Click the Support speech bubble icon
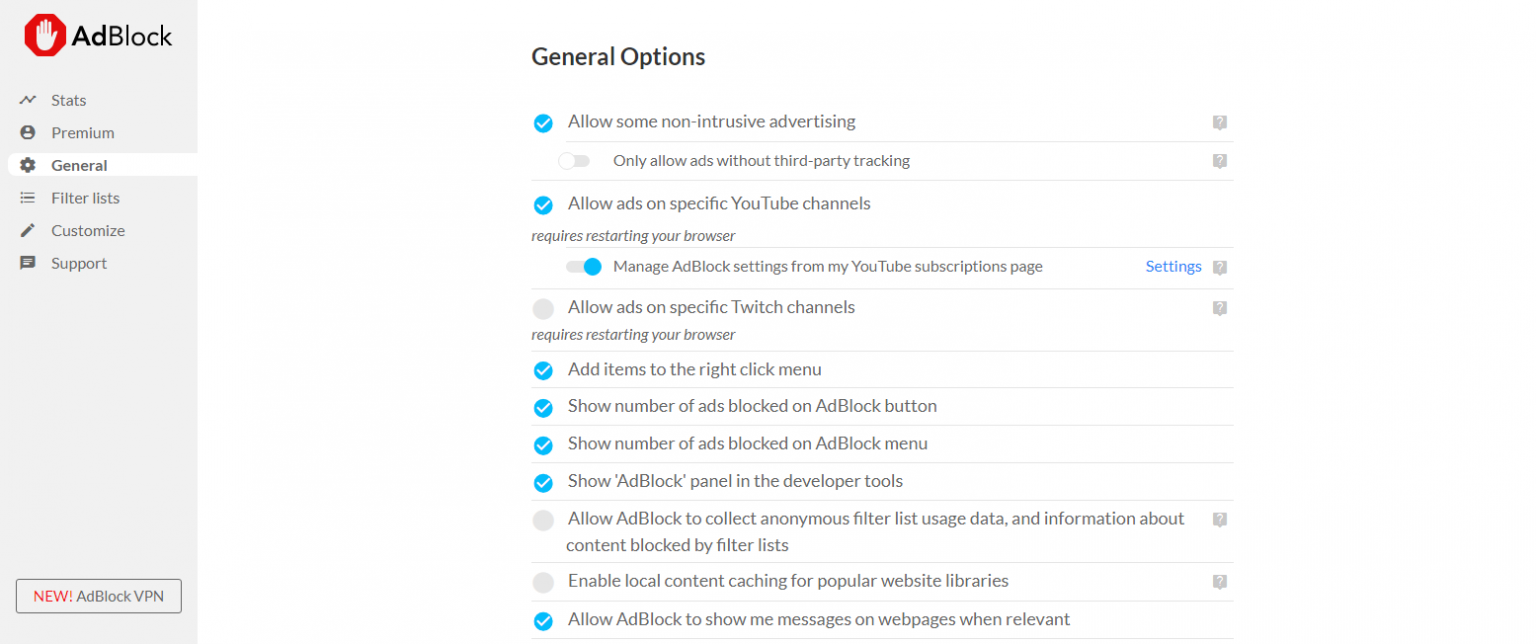Screen dimensions: 1536x644 point(28,263)
